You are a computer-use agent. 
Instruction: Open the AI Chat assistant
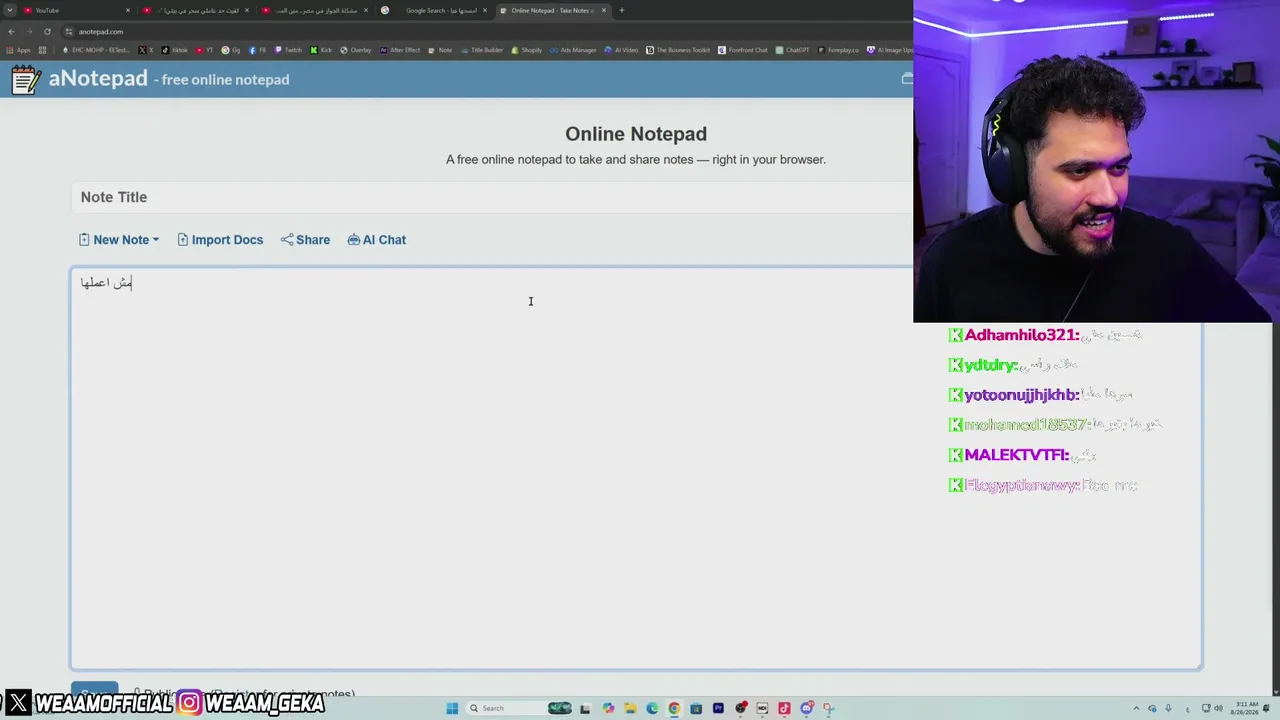pyautogui.click(x=376, y=240)
